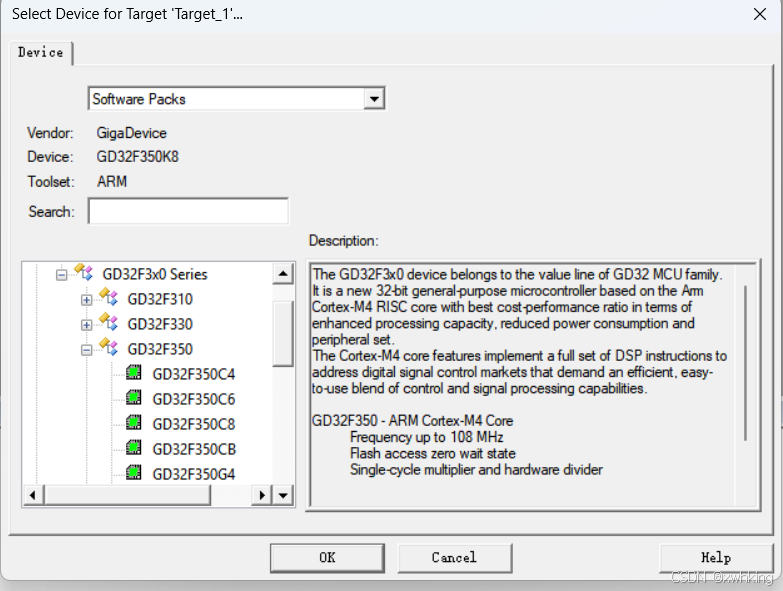Click the device tree horizontal scrollbar thumb
Image resolution: width=783 pixels, height=591 pixels.
[x=127, y=495]
